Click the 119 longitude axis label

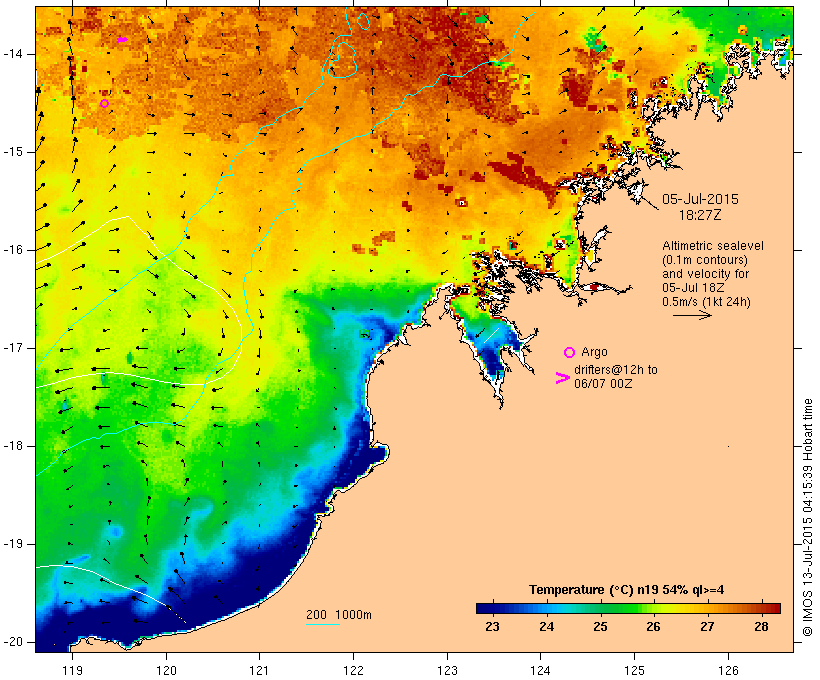72,671
